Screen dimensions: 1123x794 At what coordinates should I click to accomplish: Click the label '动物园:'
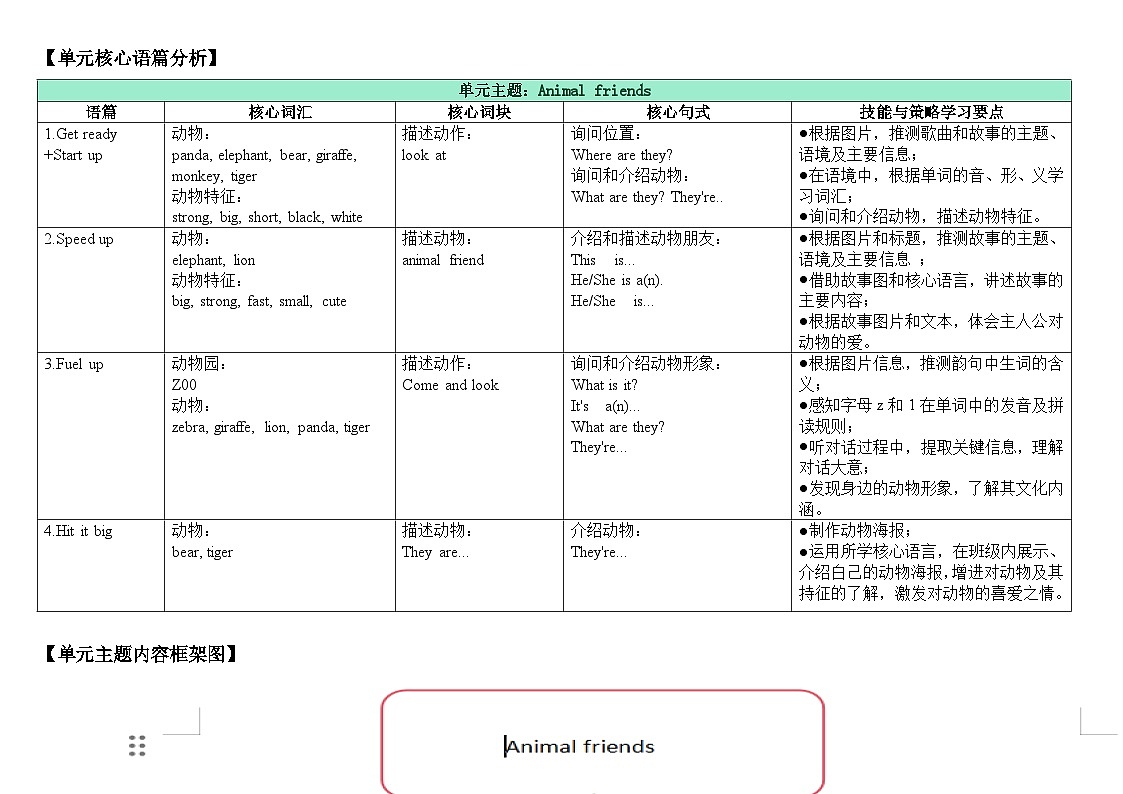click(199, 364)
